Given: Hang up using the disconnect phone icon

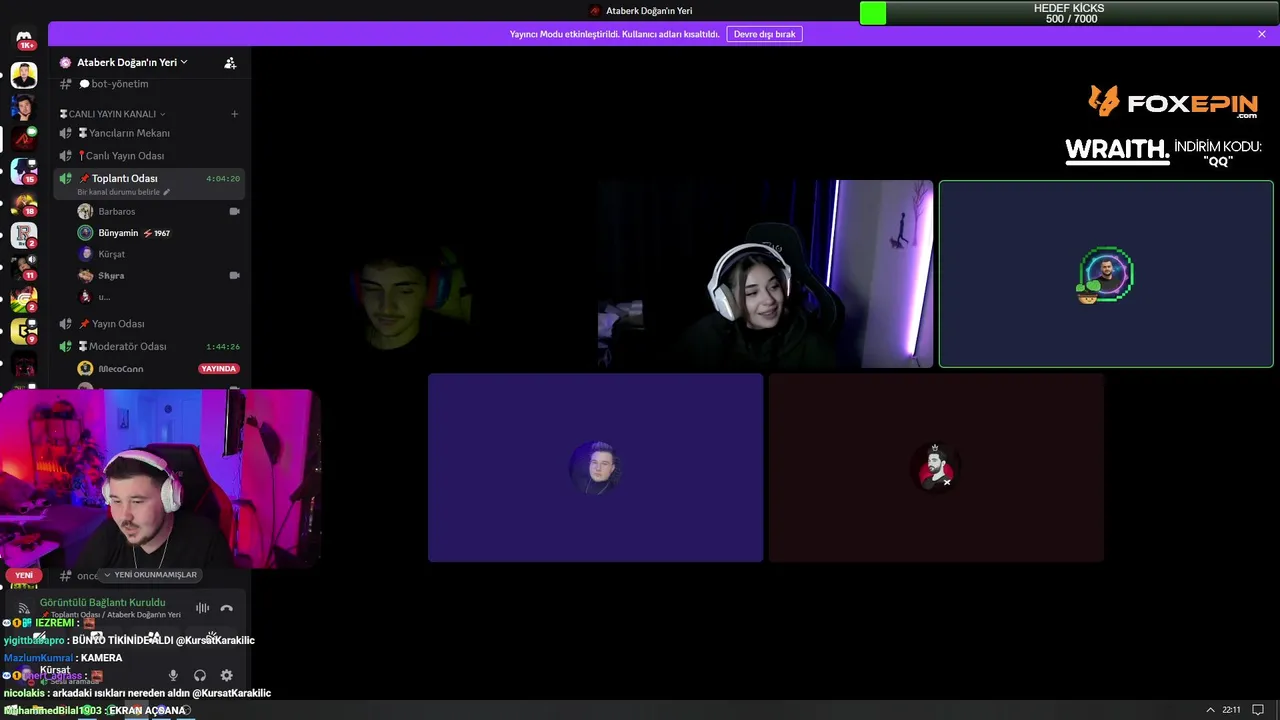Looking at the screenshot, I should (x=227, y=608).
